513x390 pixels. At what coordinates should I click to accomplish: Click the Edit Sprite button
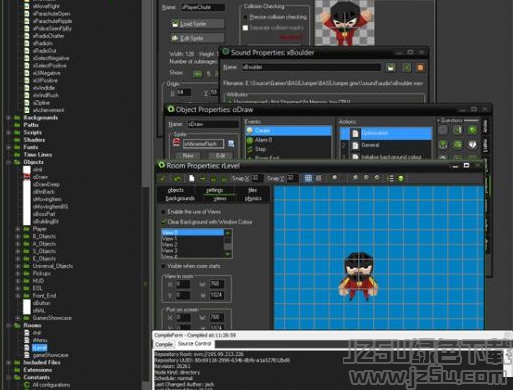pyautogui.click(x=197, y=38)
